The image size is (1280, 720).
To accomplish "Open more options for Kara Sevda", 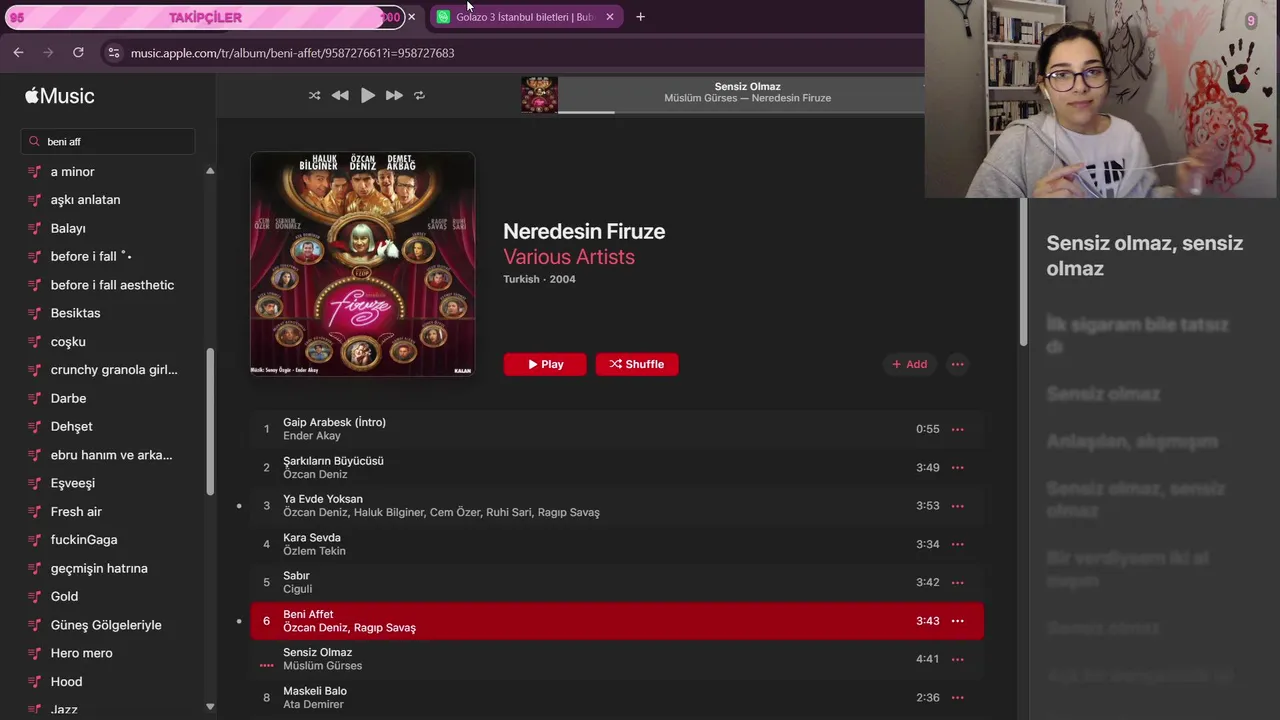I will [x=957, y=544].
